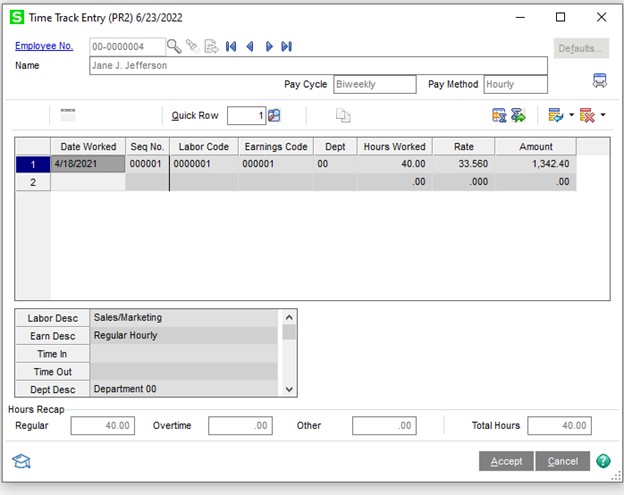Click the Other hours recap field

(x=384, y=426)
